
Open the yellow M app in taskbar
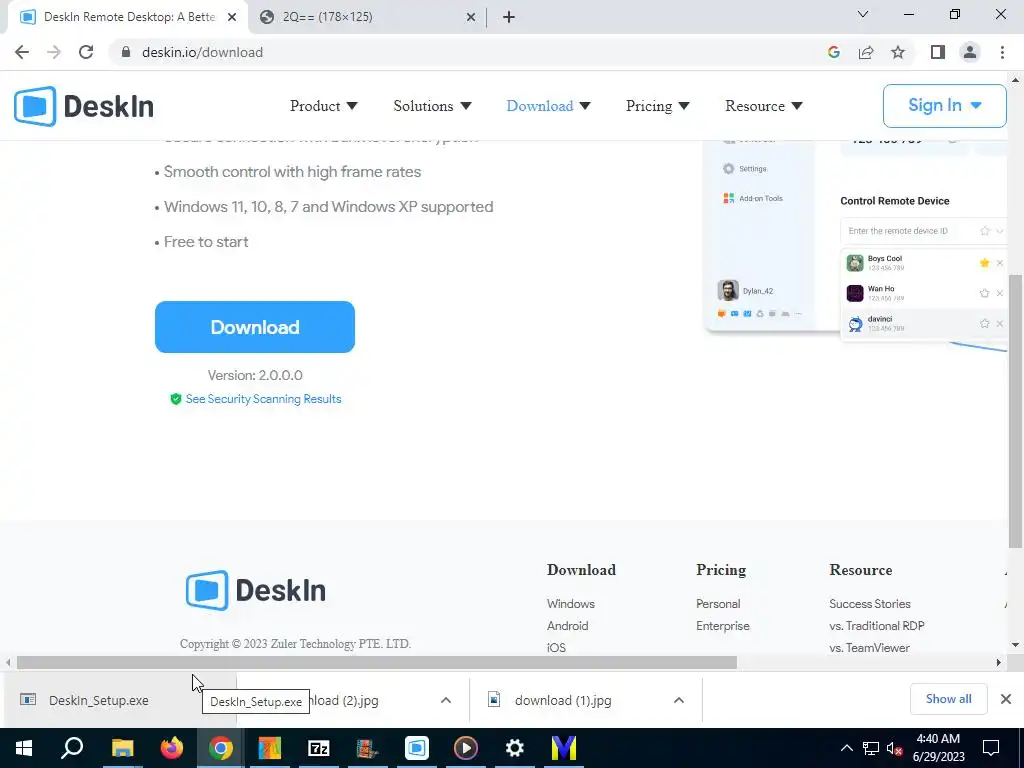pyautogui.click(x=564, y=748)
